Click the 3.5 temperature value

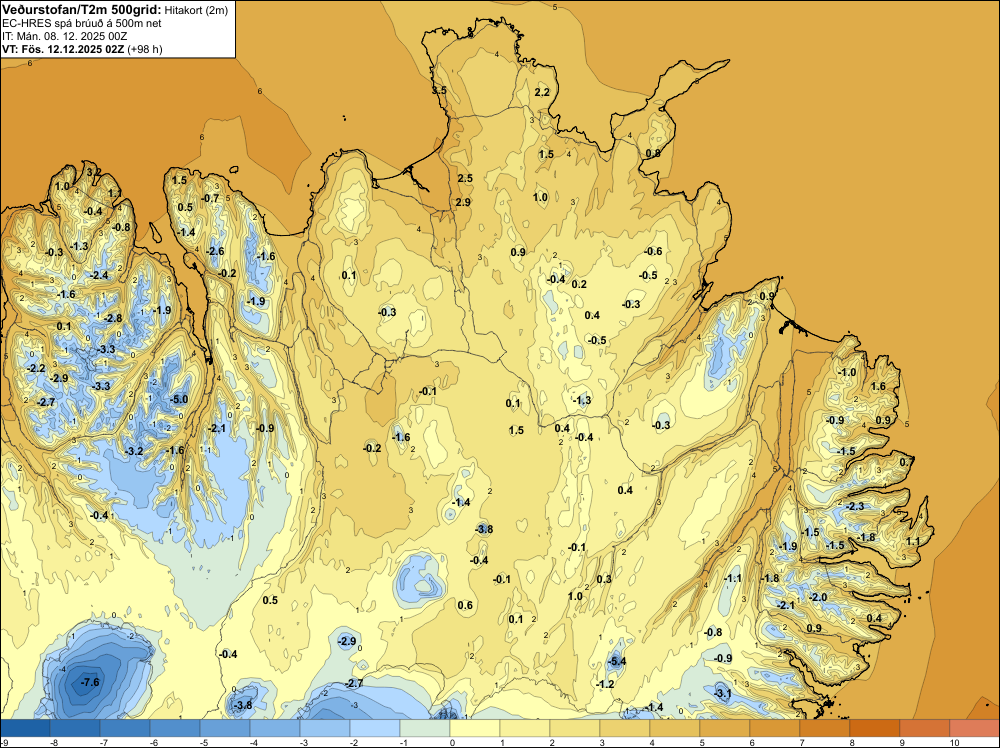[x=439, y=91]
